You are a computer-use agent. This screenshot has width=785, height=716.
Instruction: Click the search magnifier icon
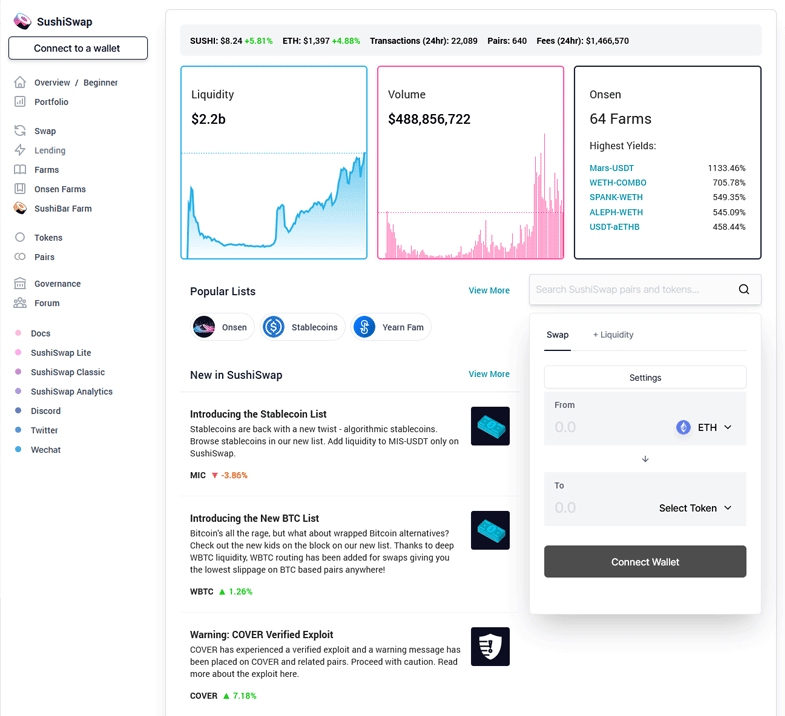pos(744,289)
